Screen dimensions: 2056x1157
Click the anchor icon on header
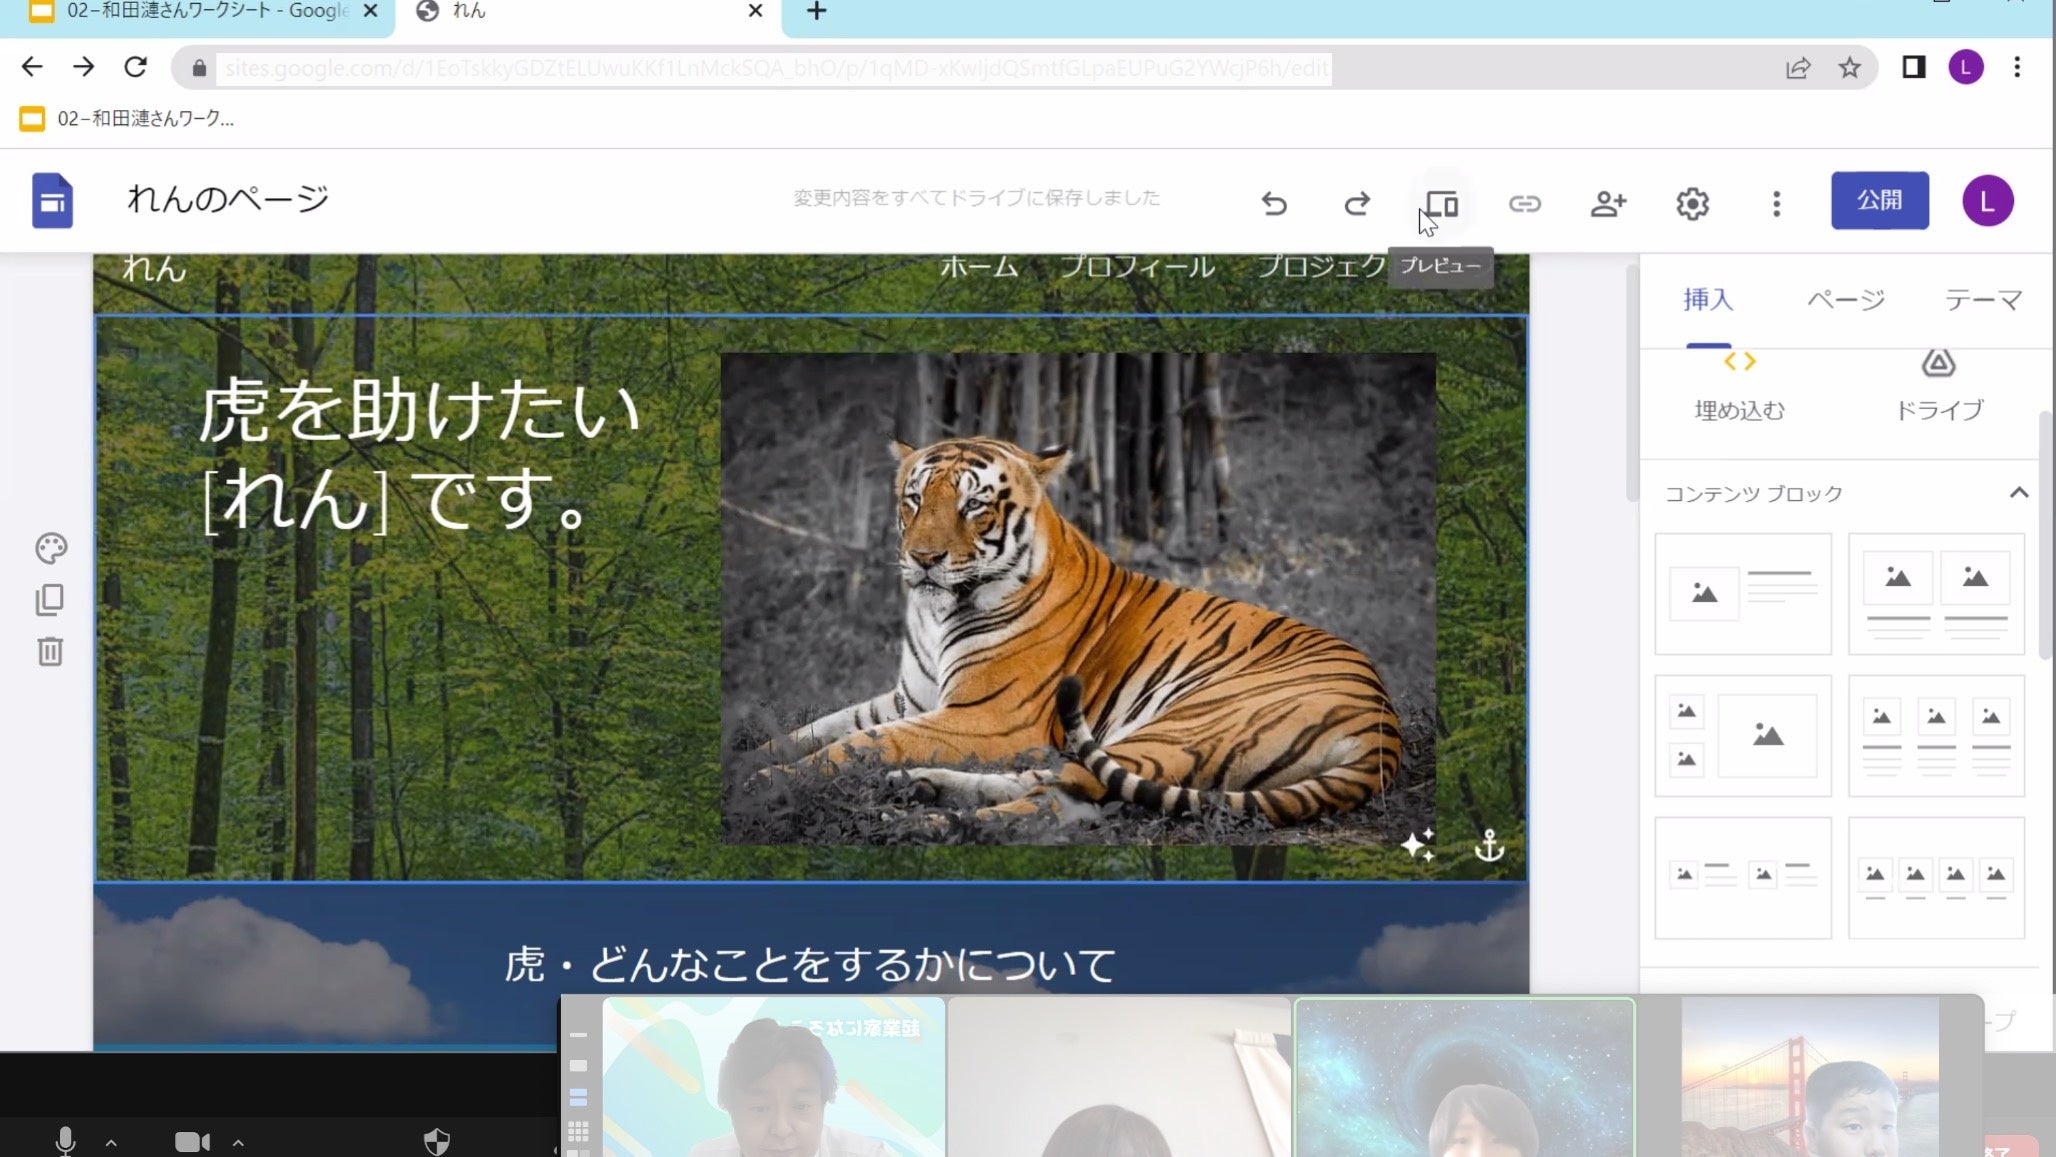tap(1489, 846)
